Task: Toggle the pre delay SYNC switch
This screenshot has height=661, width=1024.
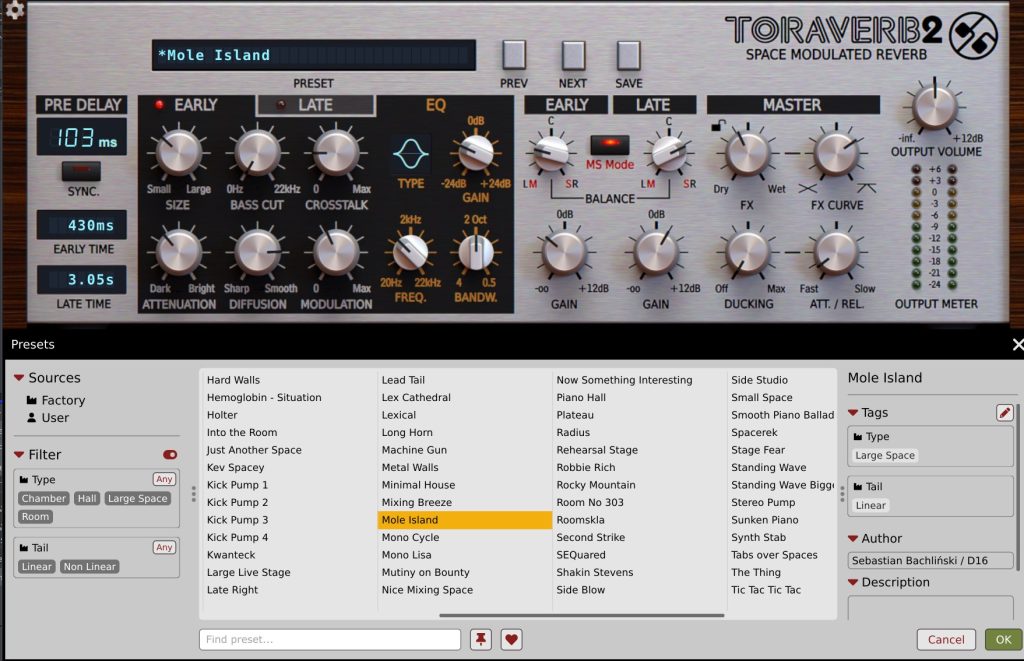Action: pos(82,171)
